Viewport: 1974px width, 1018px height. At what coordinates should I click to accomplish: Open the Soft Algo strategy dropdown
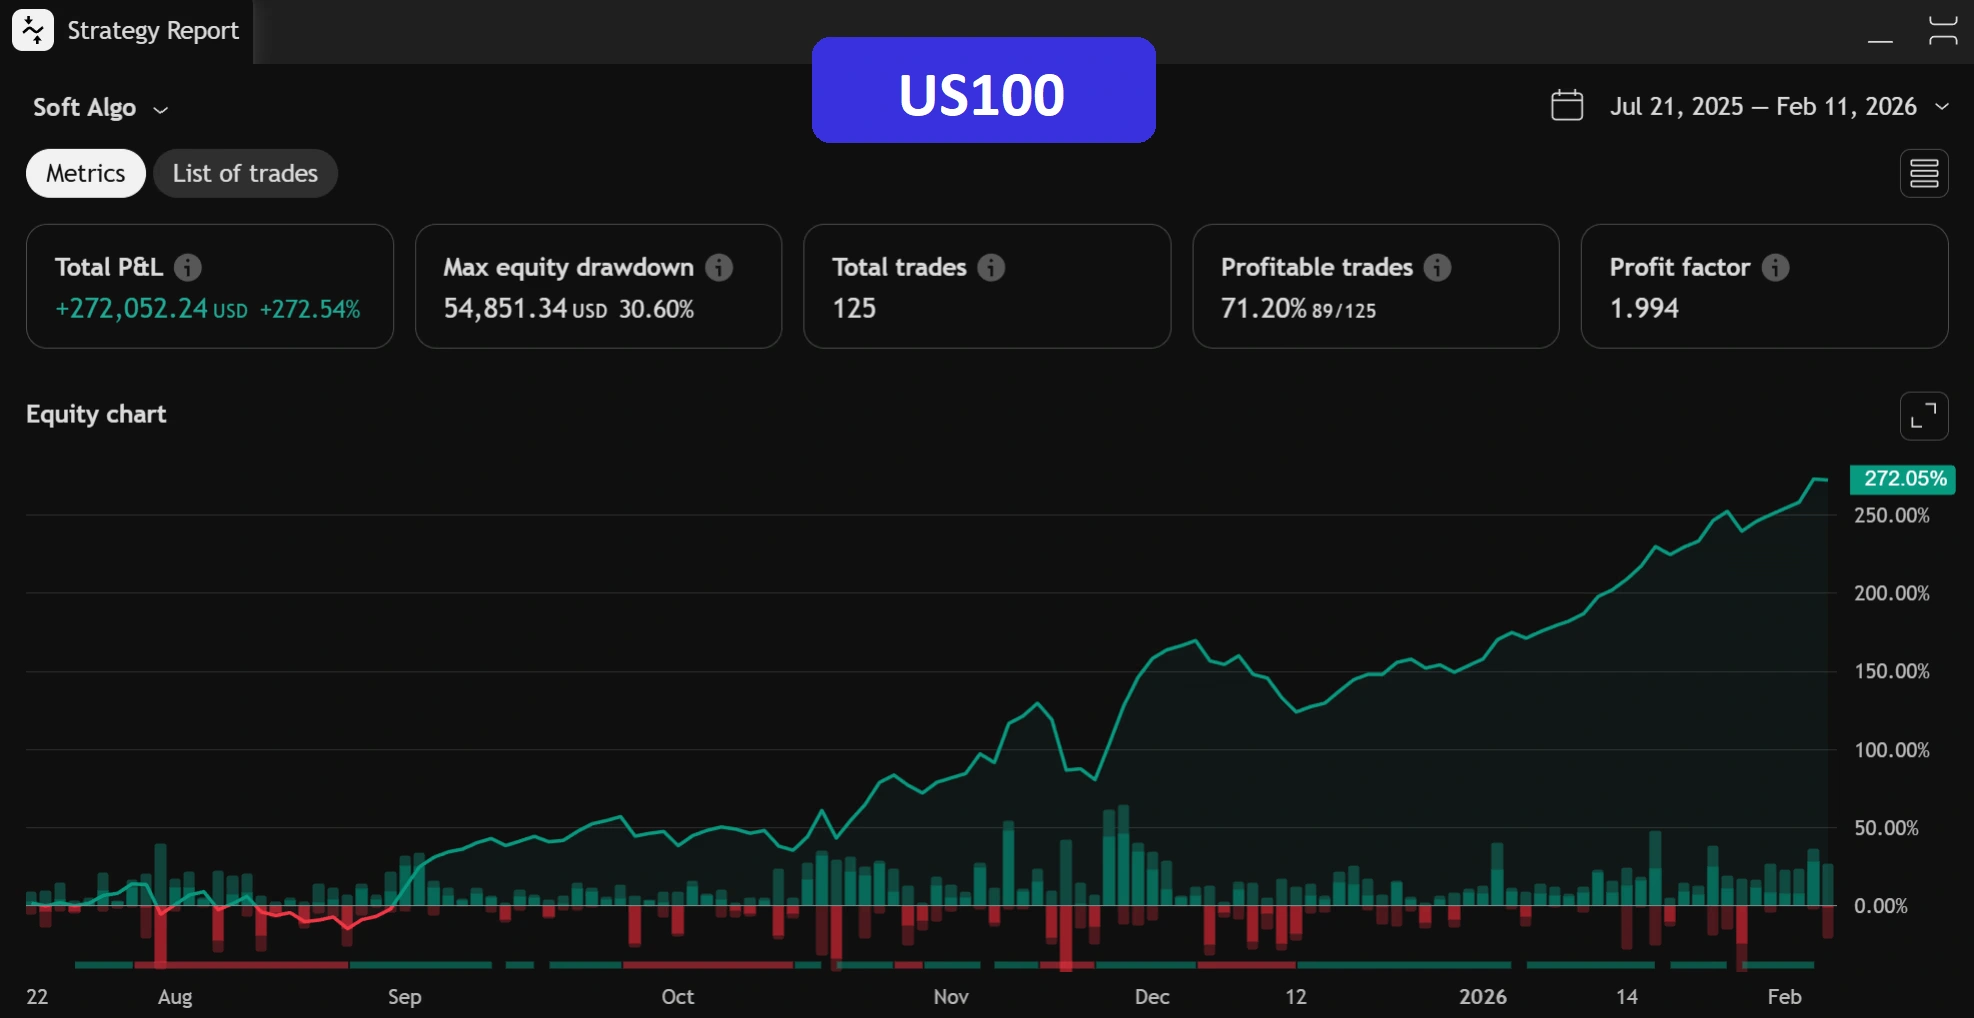click(x=100, y=108)
